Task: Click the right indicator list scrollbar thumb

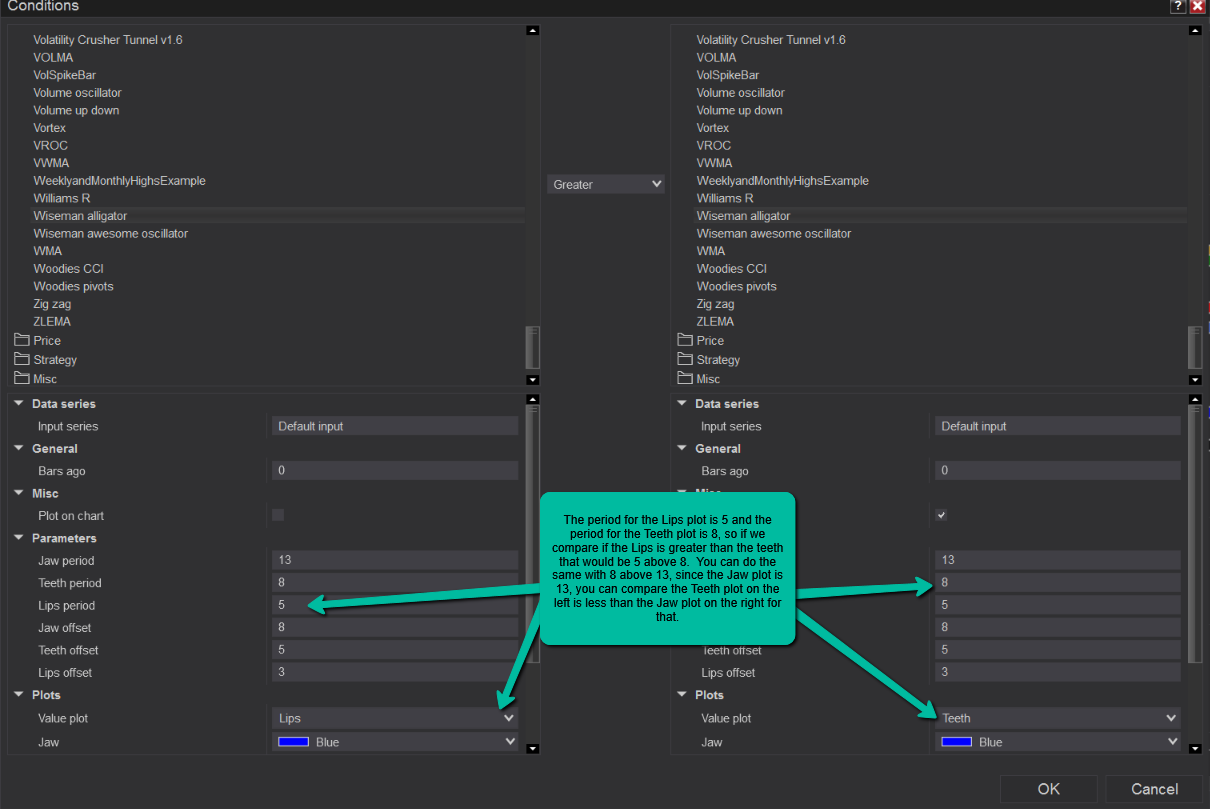Action: tap(1195, 348)
